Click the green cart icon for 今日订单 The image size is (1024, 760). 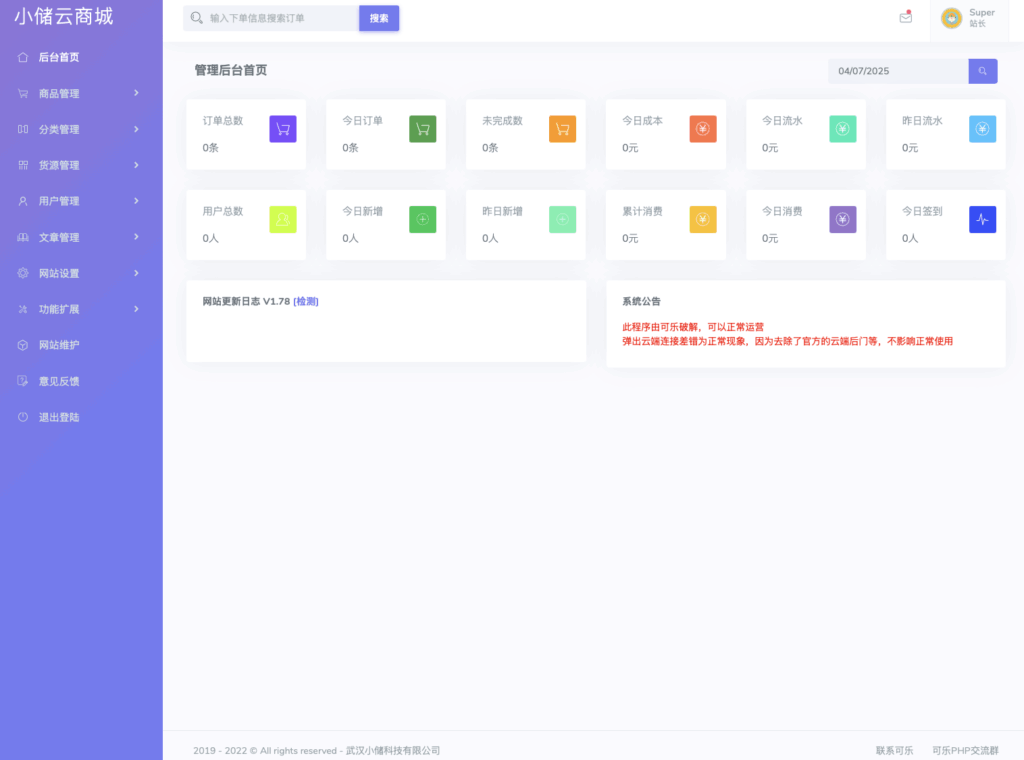[x=423, y=129]
